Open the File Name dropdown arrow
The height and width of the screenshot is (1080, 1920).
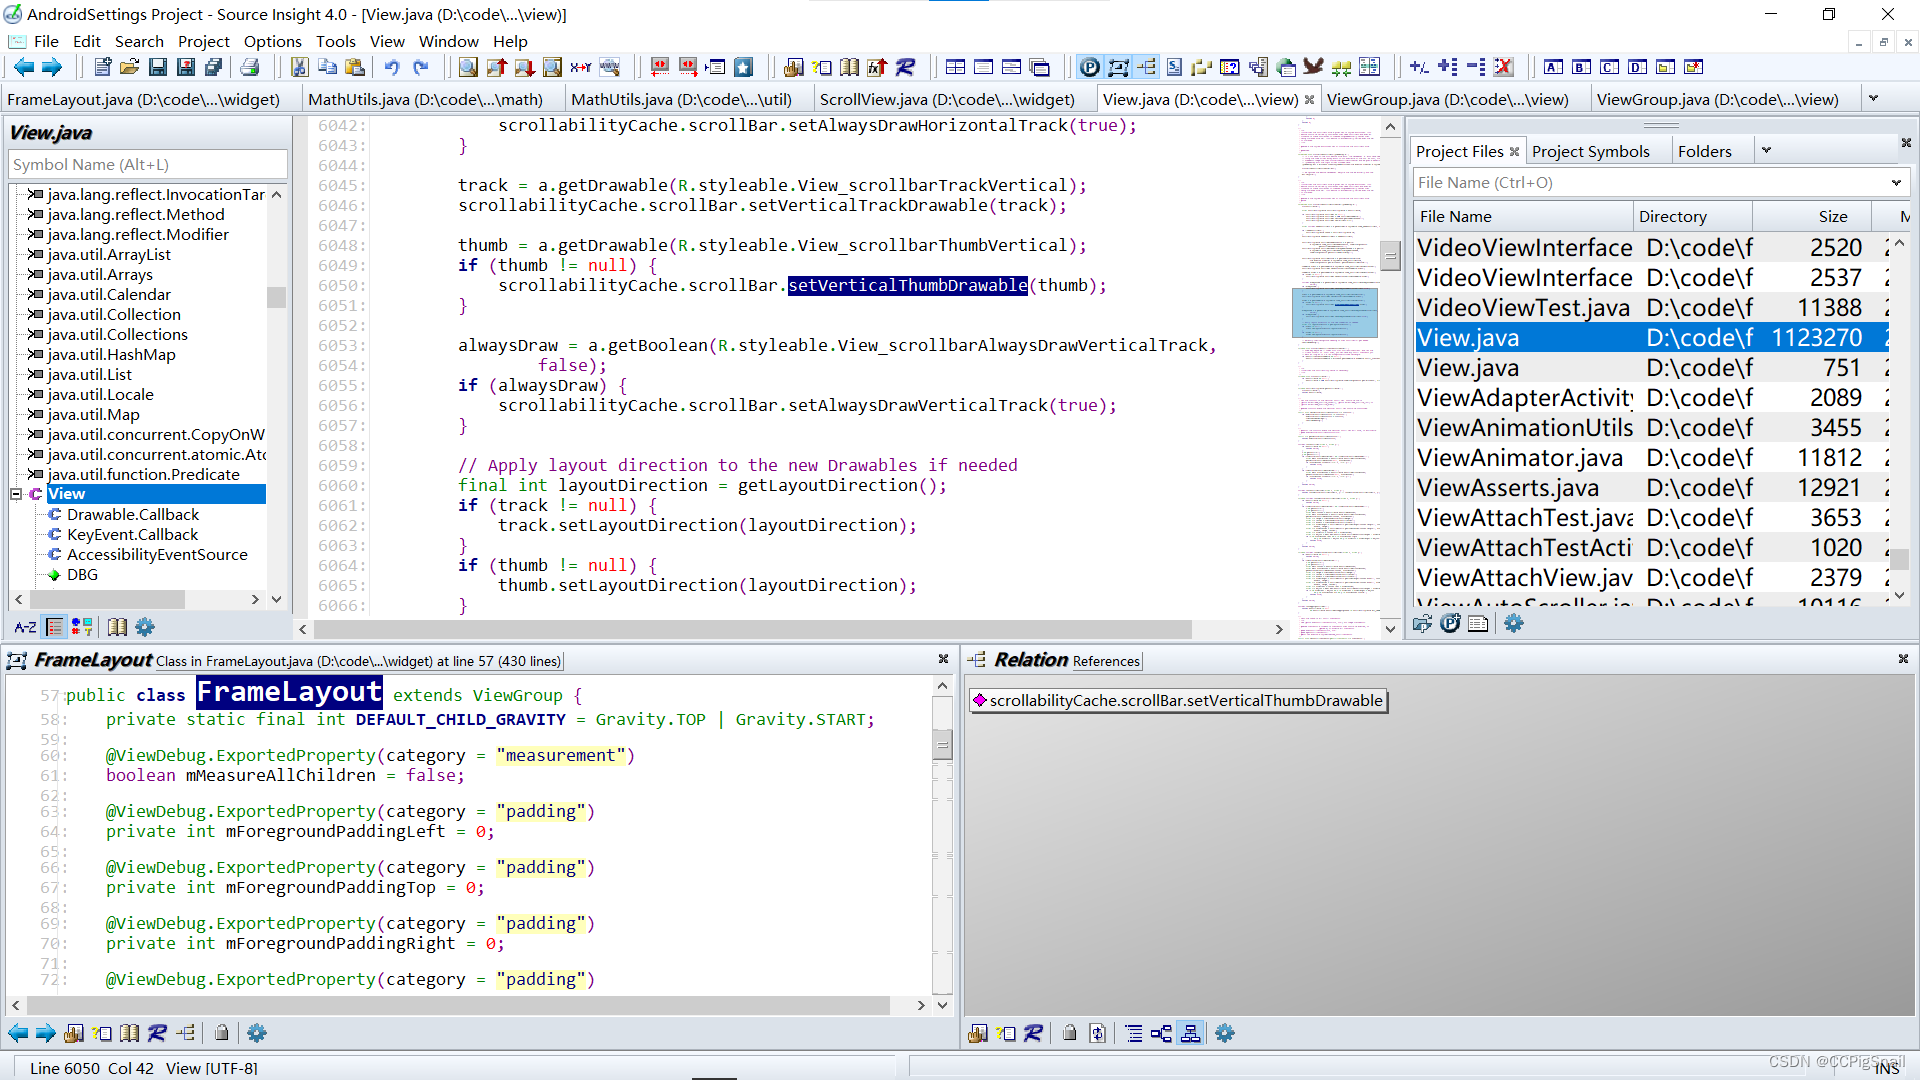click(1895, 182)
